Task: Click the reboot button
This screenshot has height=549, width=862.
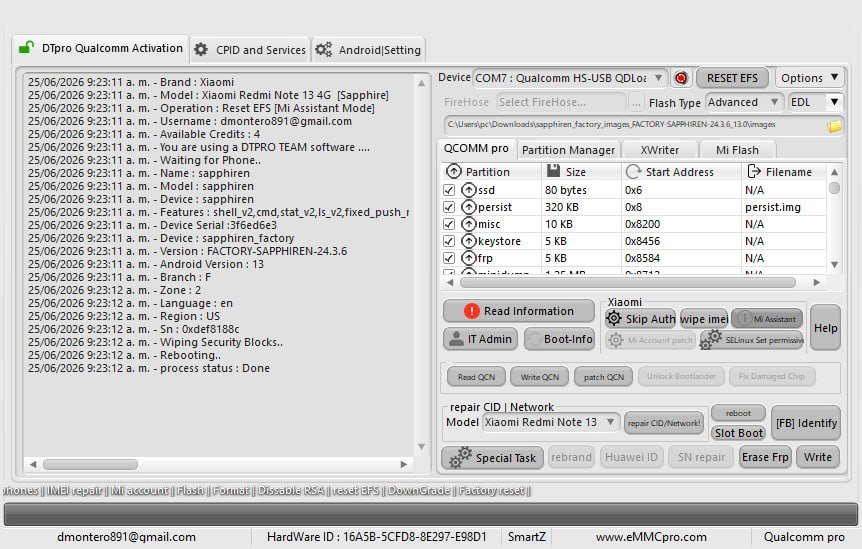Action: click(738, 413)
